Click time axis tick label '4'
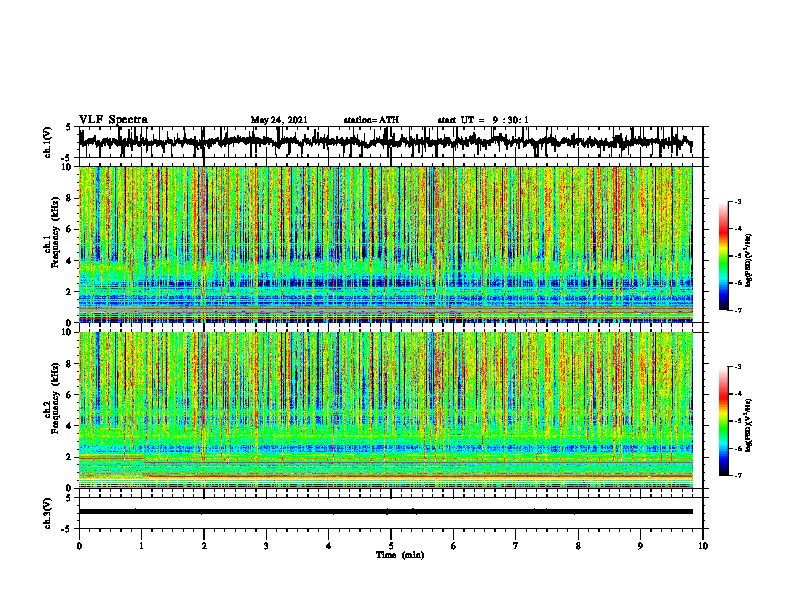Image resolution: width=792 pixels, height=612 pixels. tap(329, 546)
